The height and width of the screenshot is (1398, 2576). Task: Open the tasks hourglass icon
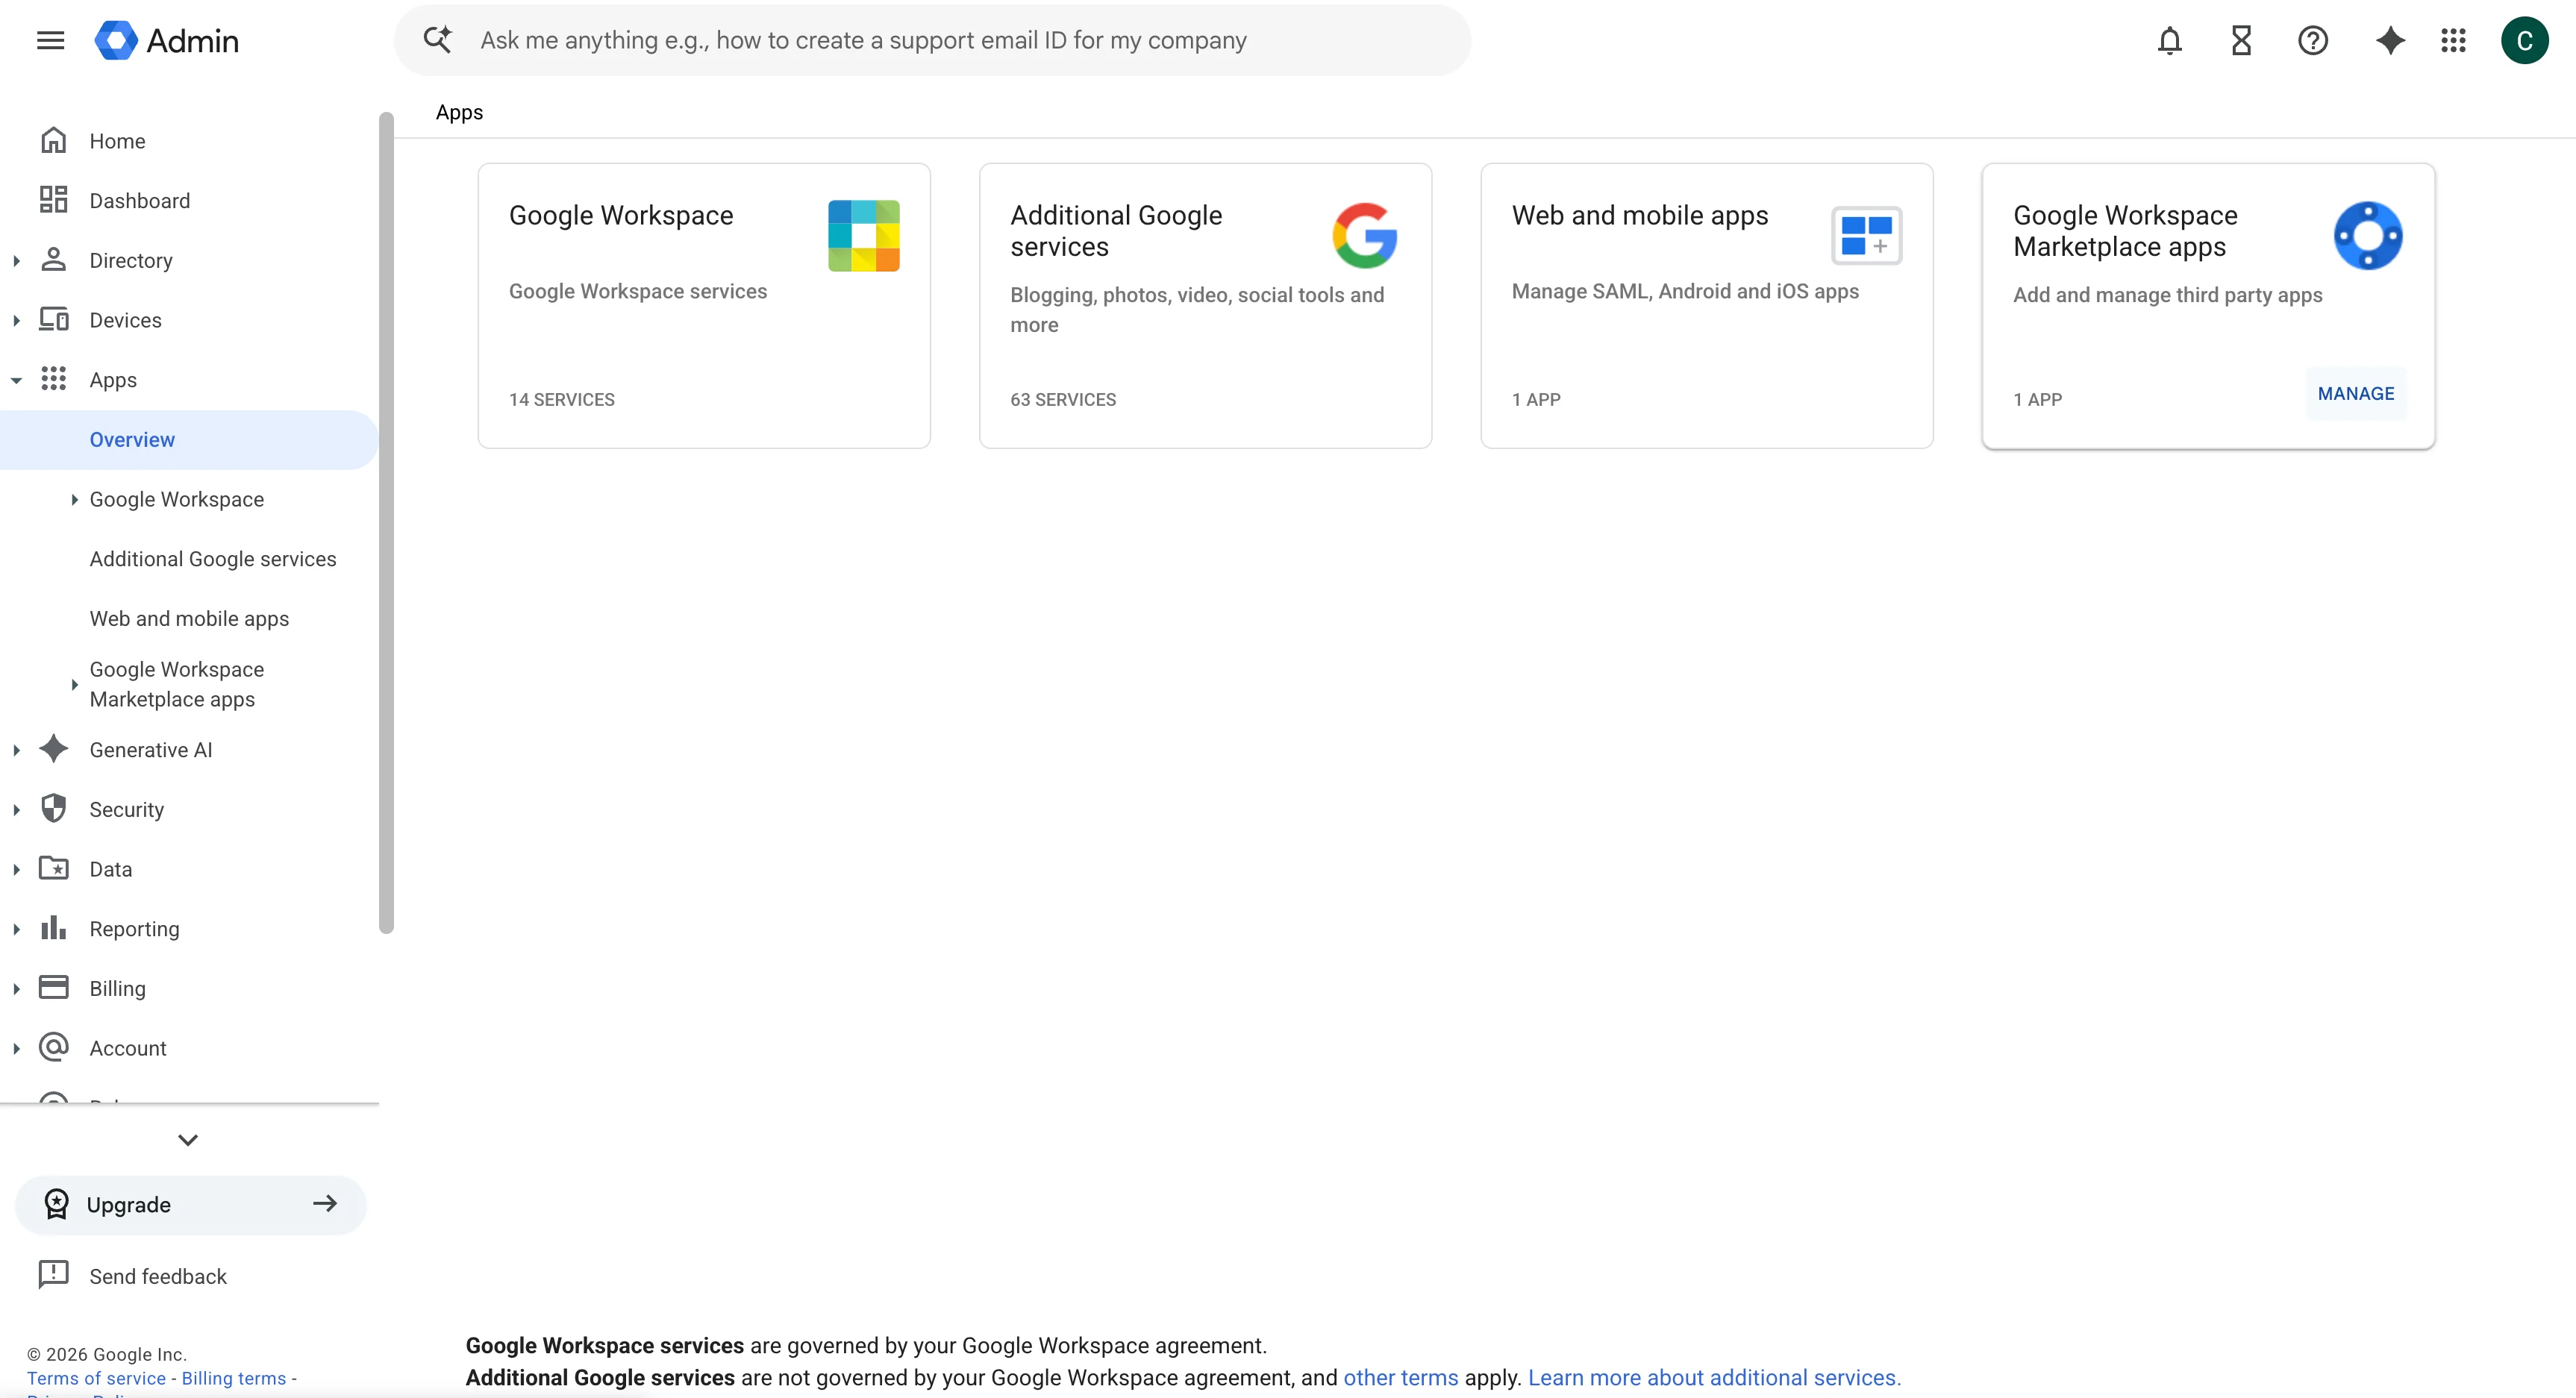coord(2241,40)
